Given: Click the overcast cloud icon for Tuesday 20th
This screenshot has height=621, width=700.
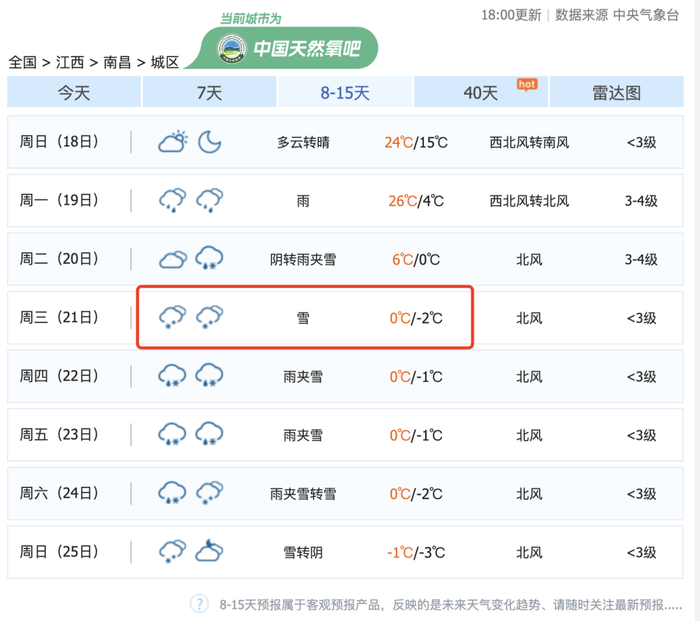Looking at the screenshot, I should (173, 260).
